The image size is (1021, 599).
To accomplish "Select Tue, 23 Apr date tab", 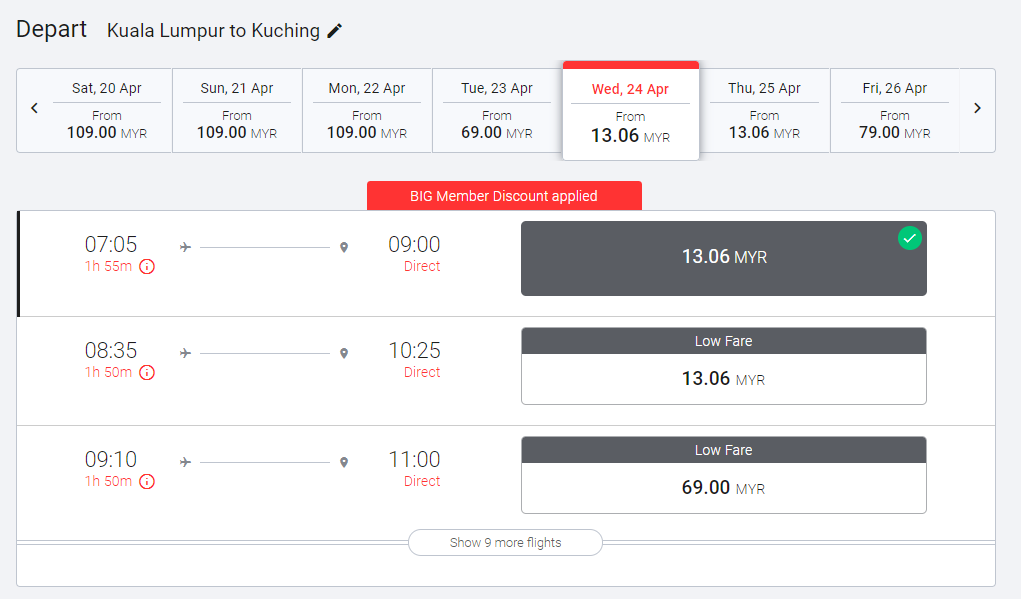I will coord(497,110).
